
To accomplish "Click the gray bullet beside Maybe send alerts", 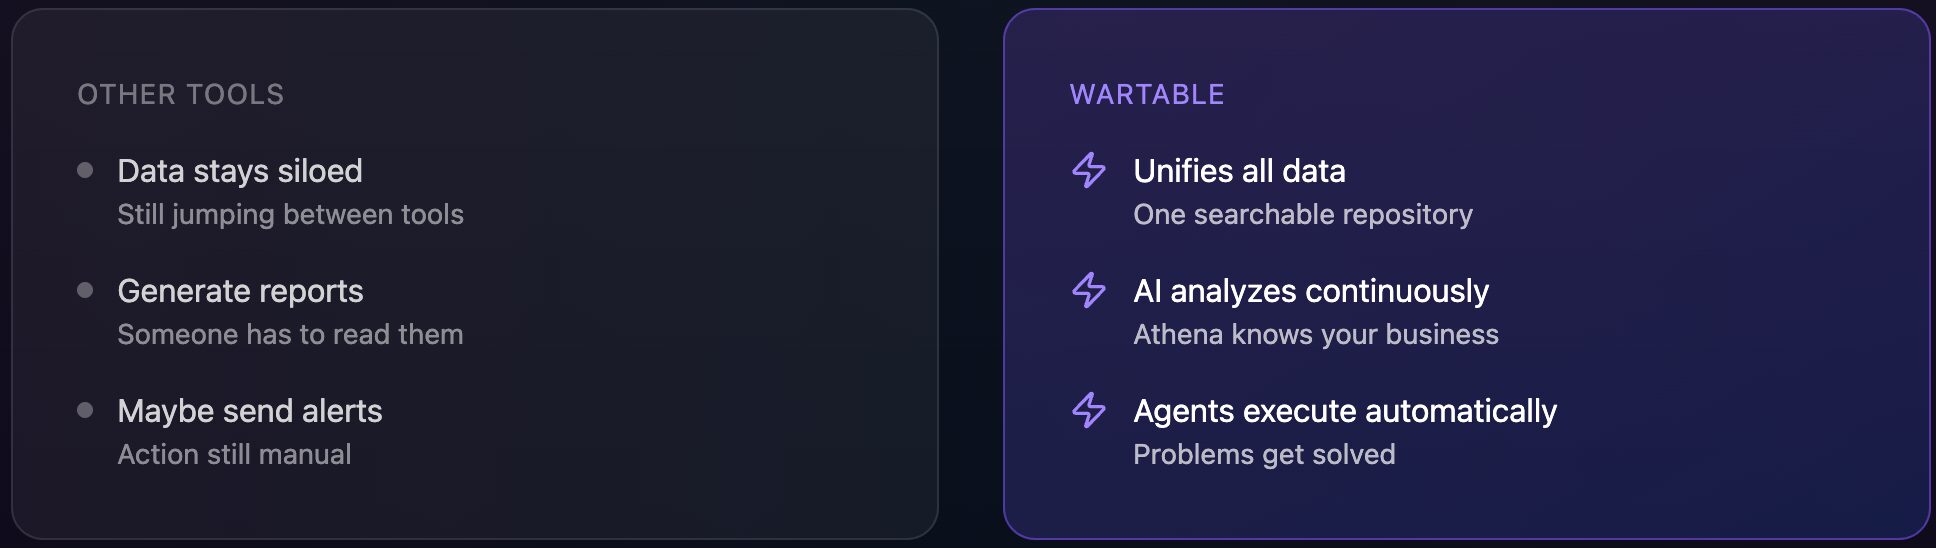I will (85, 410).
